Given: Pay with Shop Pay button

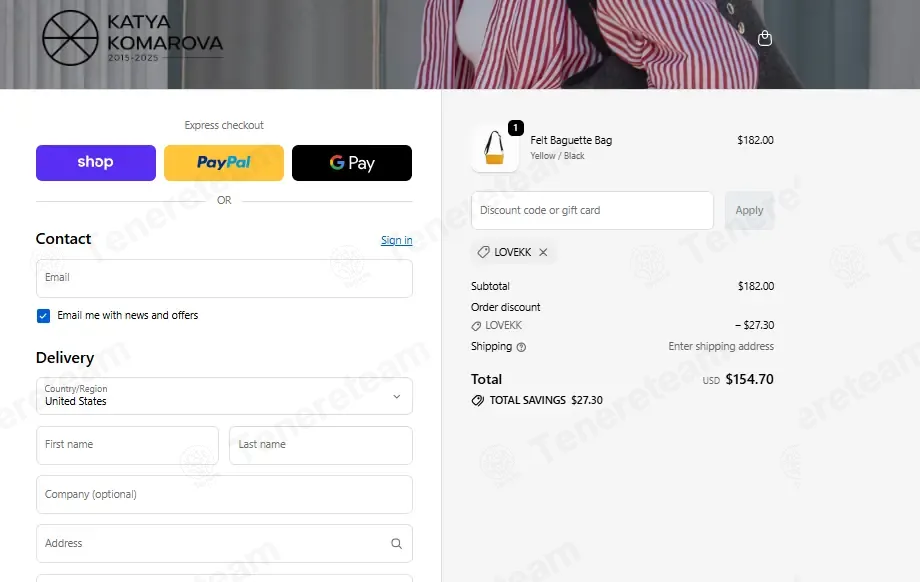Looking at the screenshot, I should pos(96,163).
